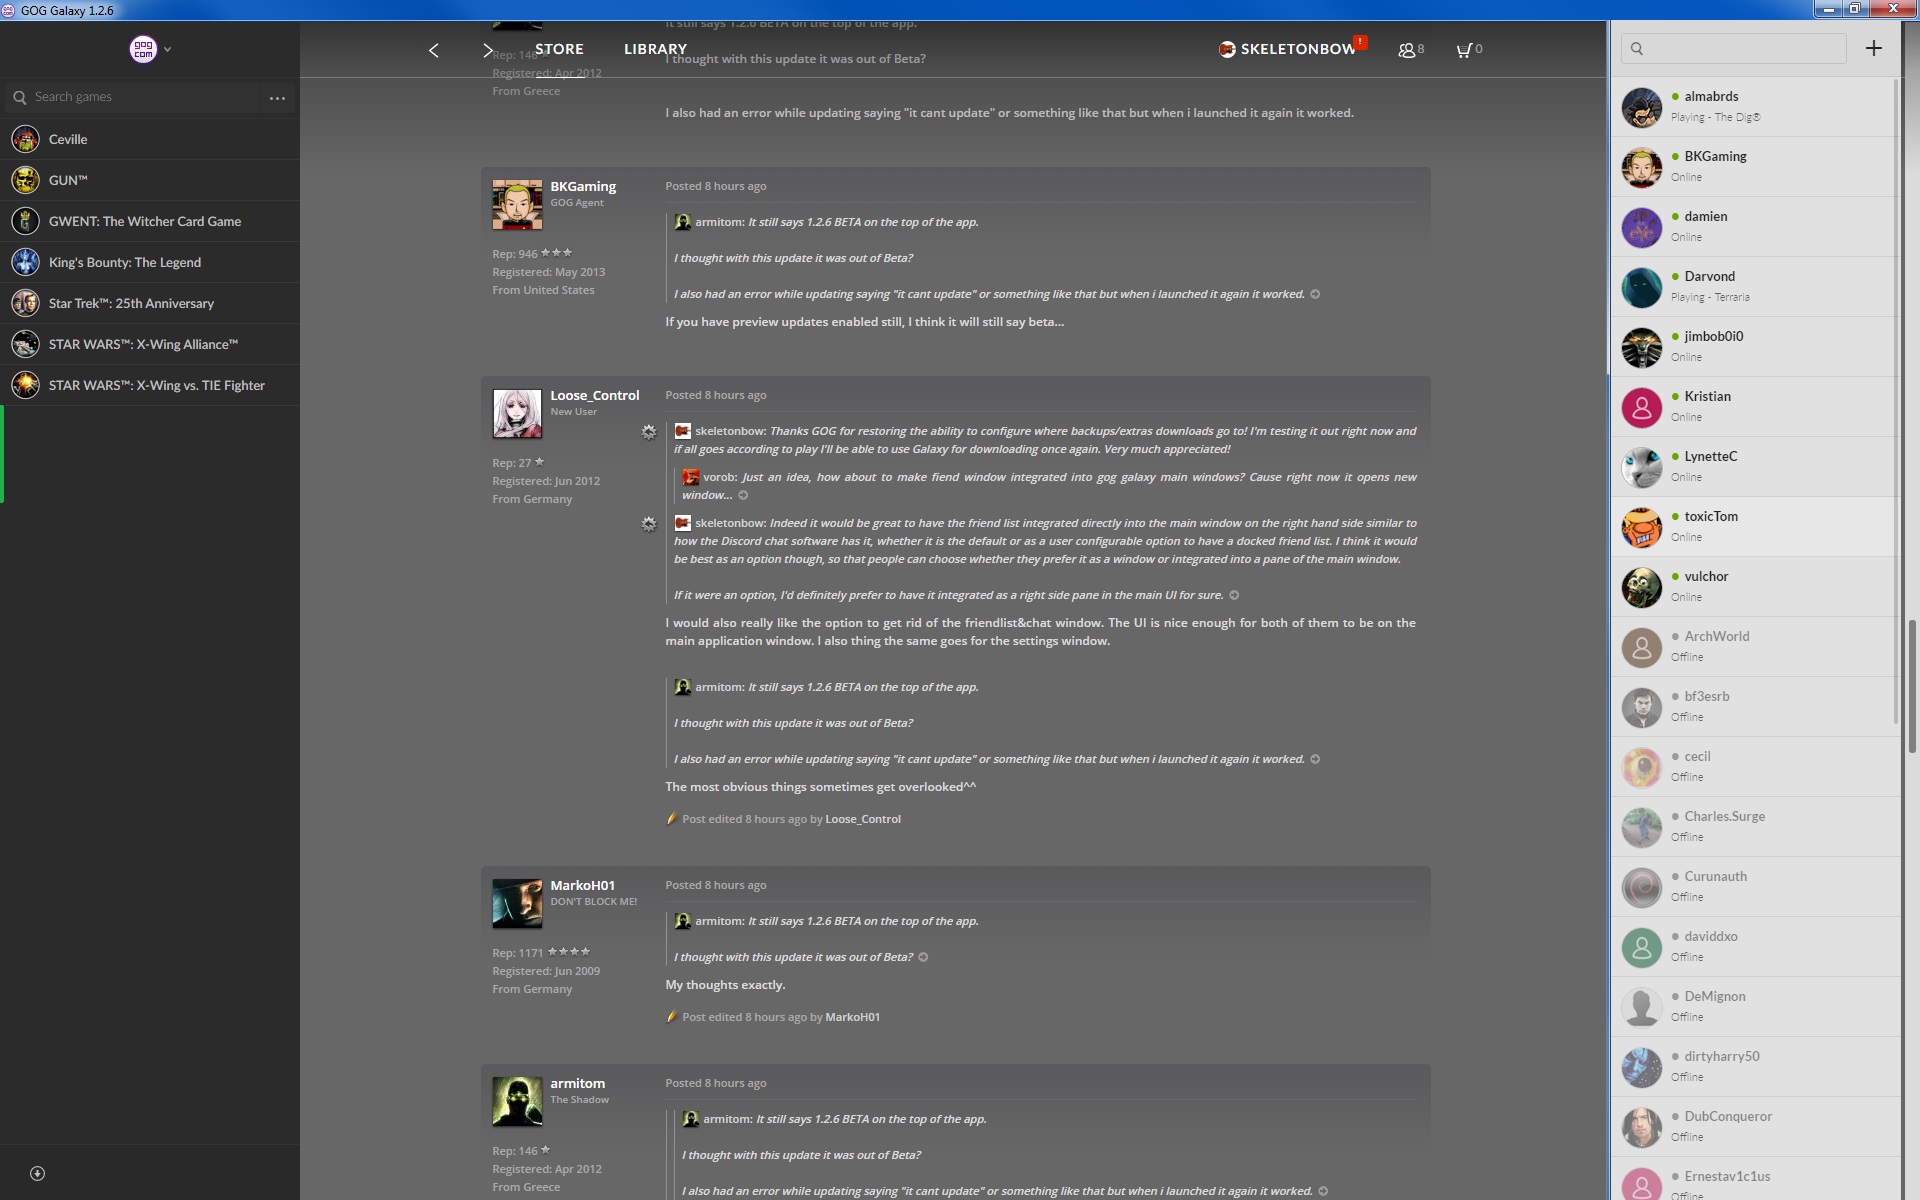Select BKGaming in friends list
Viewport: 1920px width, 1200px height.
(x=1755, y=167)
